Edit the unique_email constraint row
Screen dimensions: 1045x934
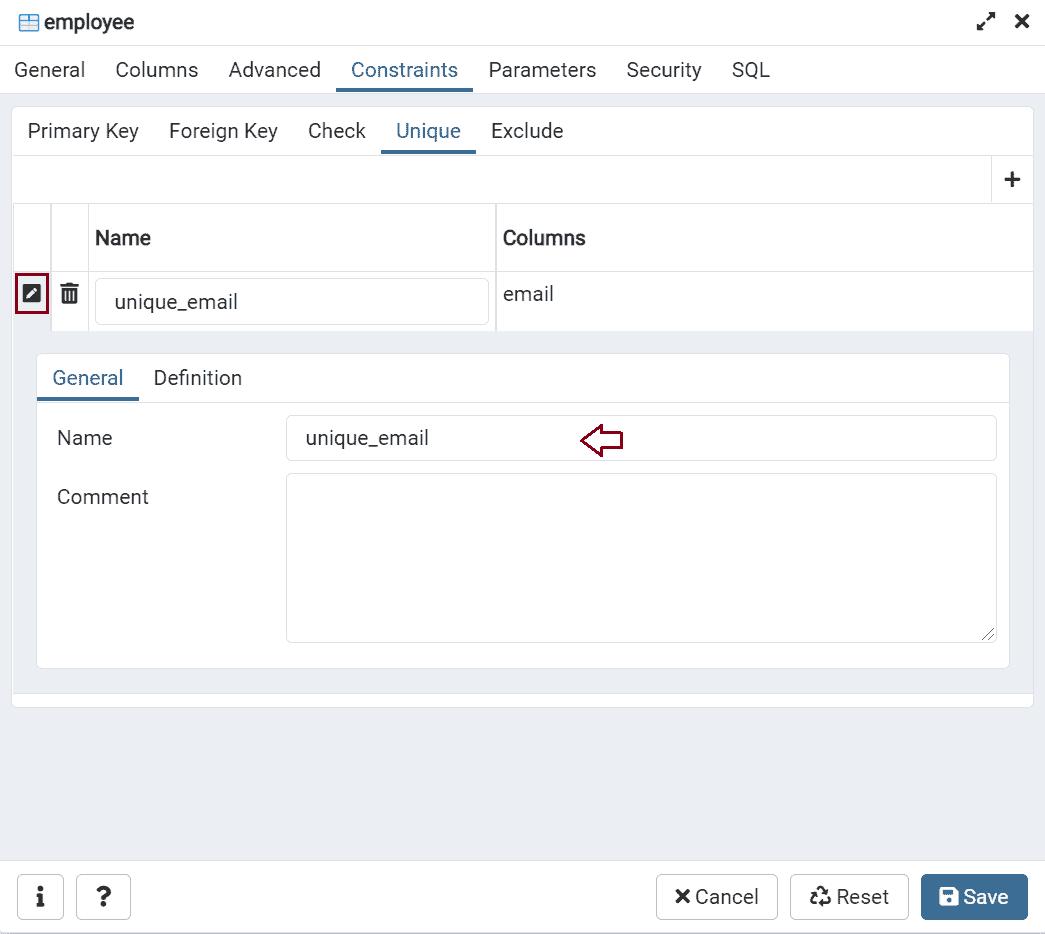point(32,292)
